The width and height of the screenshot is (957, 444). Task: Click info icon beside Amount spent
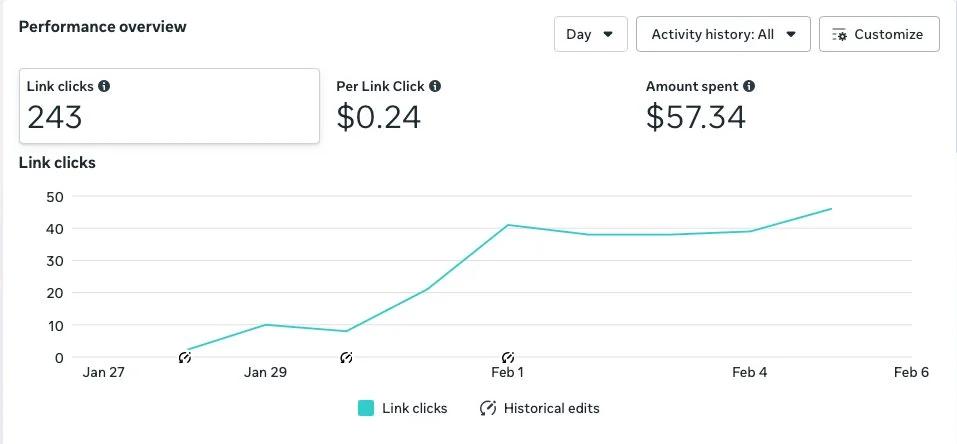pos(749,87)
